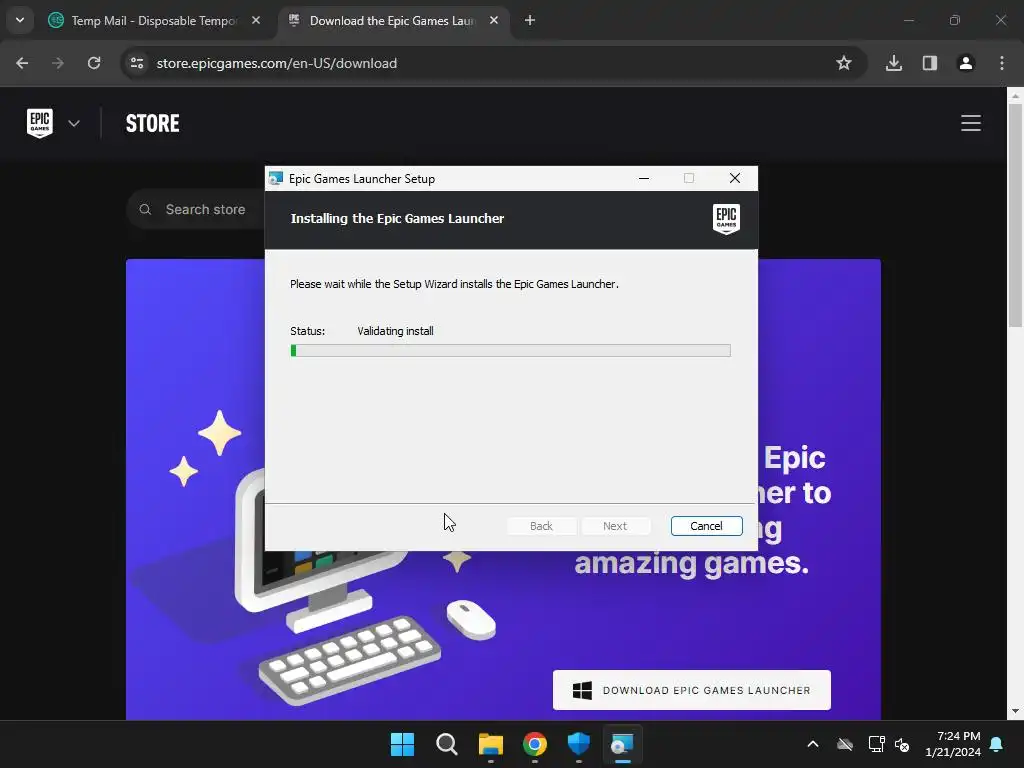Expand the dropdown next to Epic logo

point(74,123)
